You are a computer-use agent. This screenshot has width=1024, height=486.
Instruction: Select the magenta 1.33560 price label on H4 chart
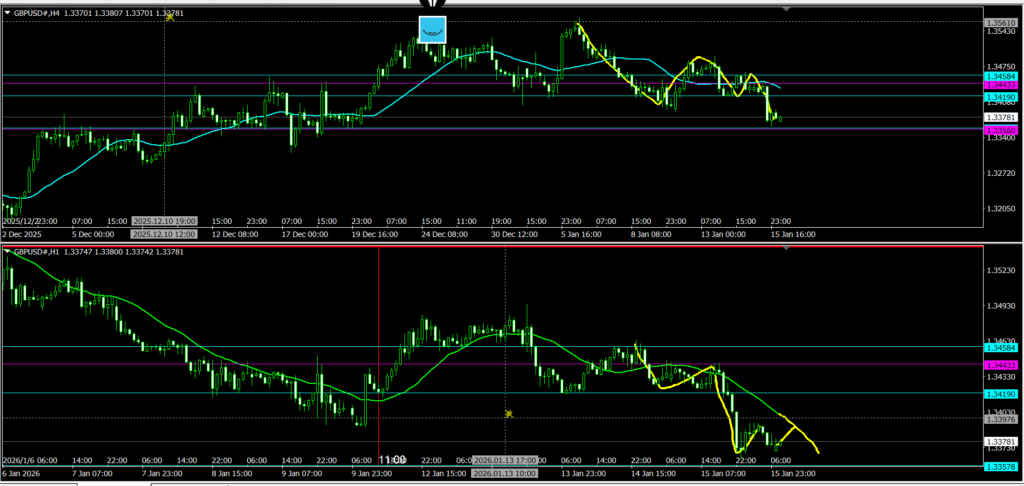[x=1000, y=130]
